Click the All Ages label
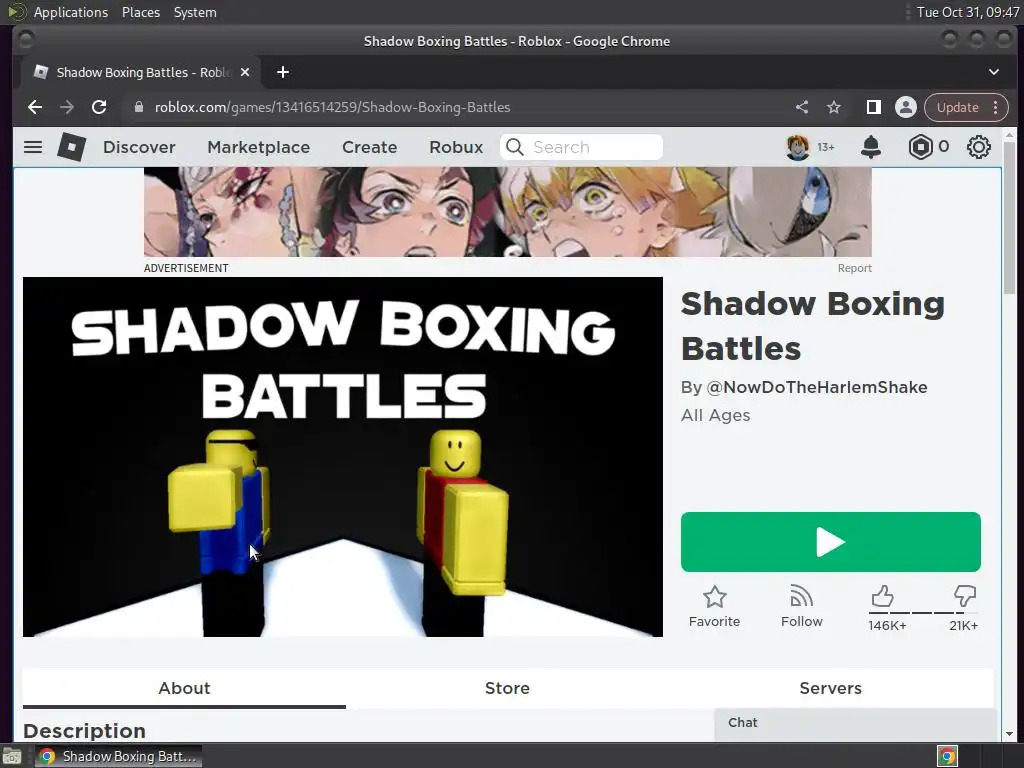Image resolution: width=1024 pixels, height=768 pixels. (716, 415)
